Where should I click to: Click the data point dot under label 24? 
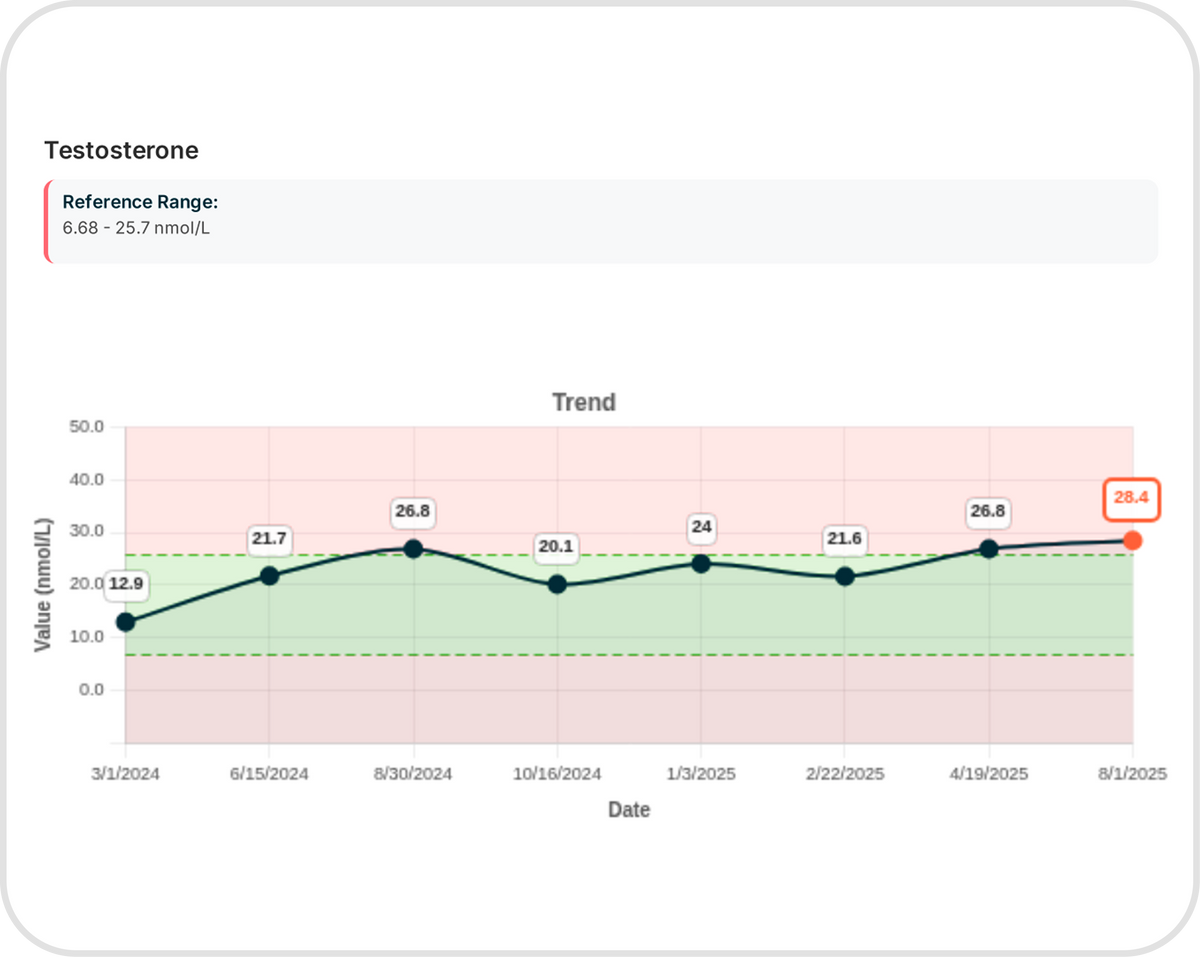coord(701,564)
